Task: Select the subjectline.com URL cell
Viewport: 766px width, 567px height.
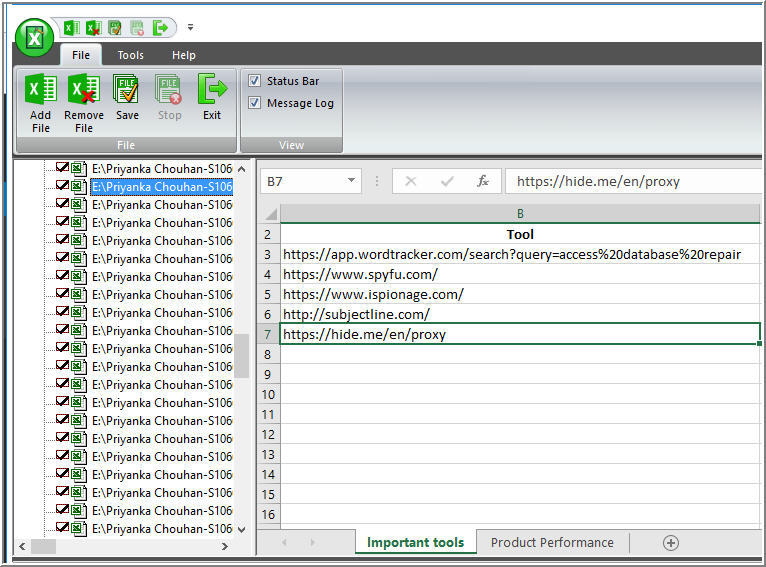Action: point(520,315)
